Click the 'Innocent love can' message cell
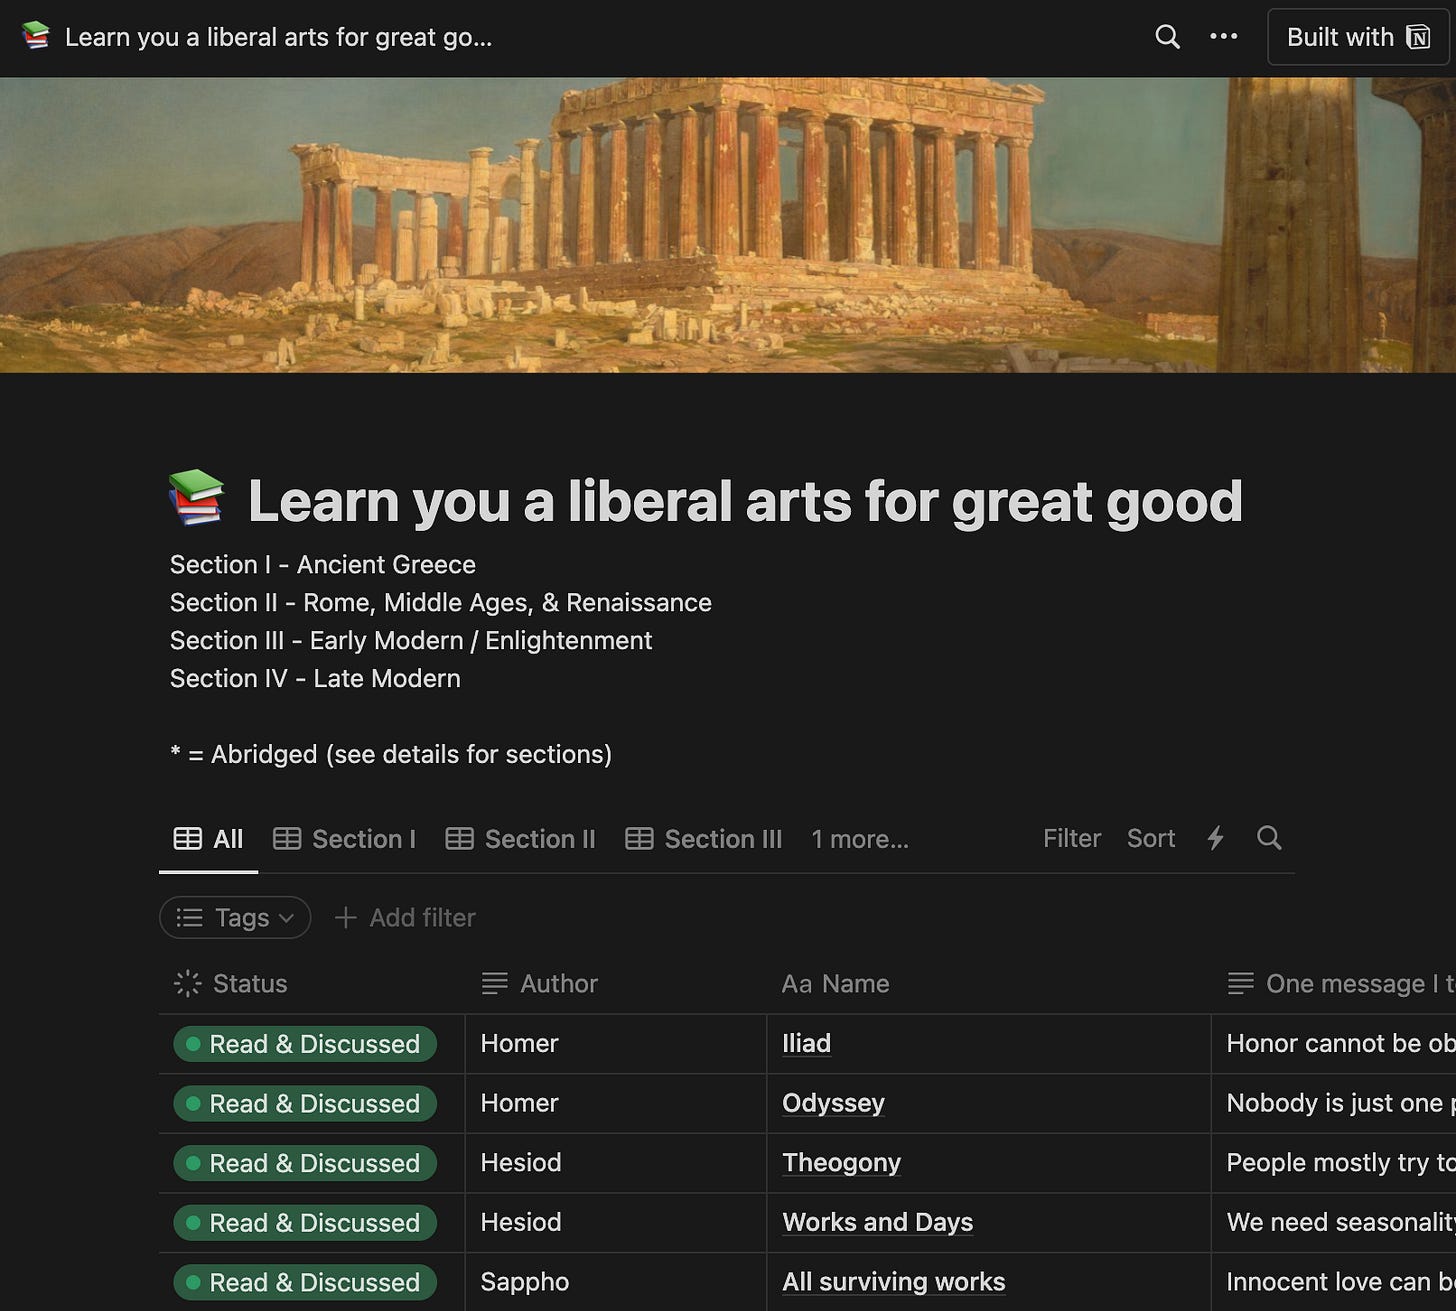 (x=1334, y=1282)
